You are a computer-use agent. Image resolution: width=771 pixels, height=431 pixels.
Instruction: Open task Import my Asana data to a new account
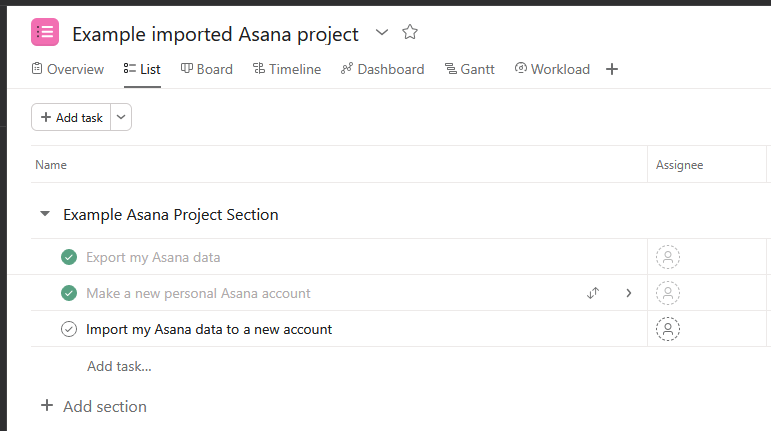pos(209,329)
